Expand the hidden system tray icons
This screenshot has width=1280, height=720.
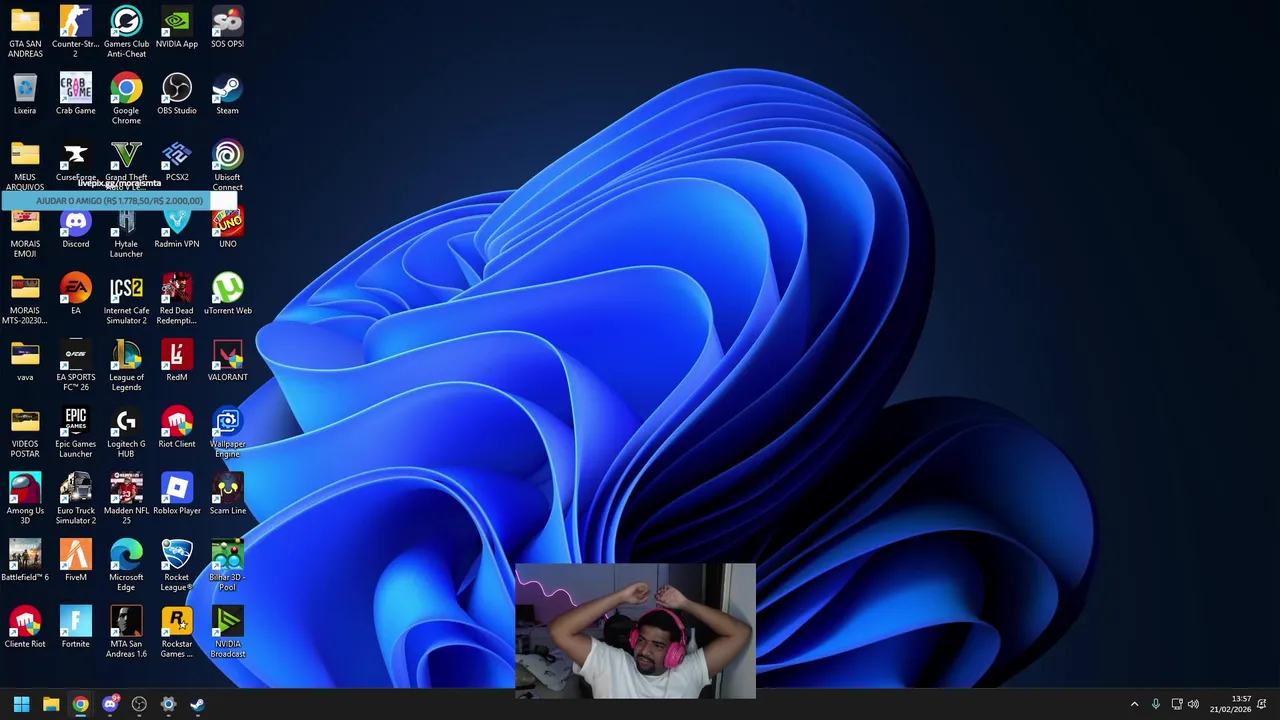(1134, 705)
